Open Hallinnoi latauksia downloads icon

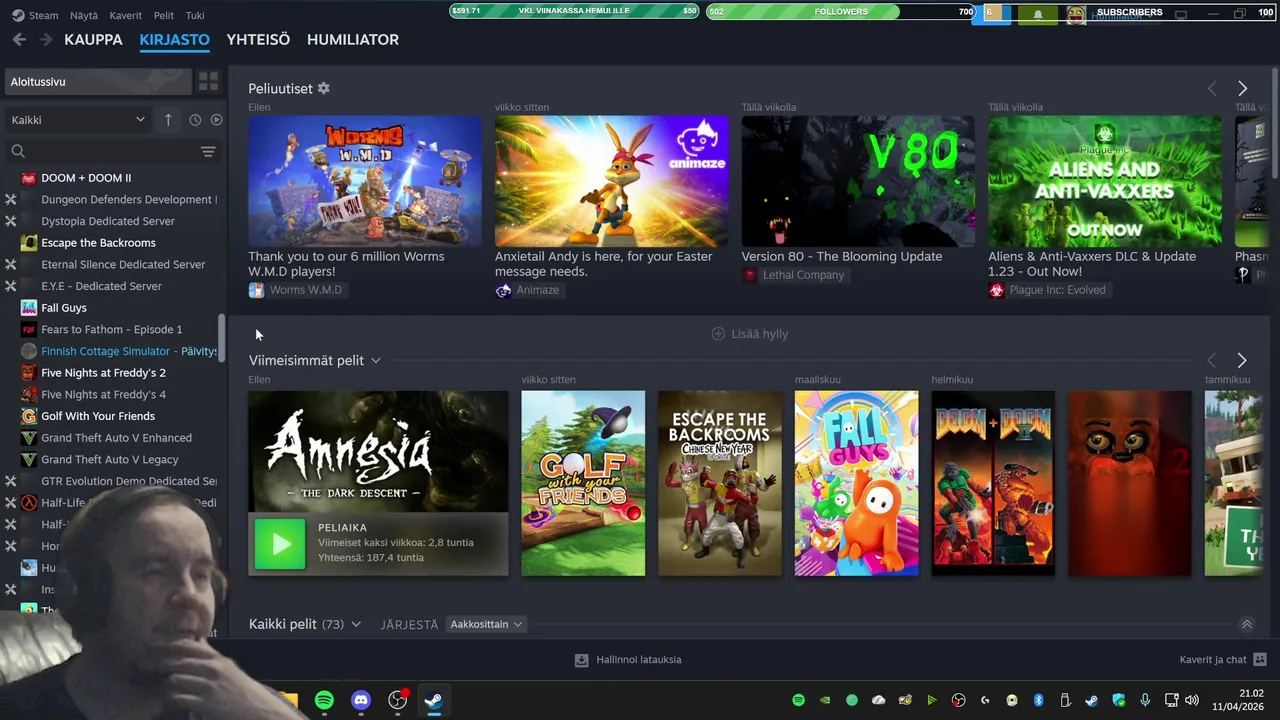click(581, 660)
